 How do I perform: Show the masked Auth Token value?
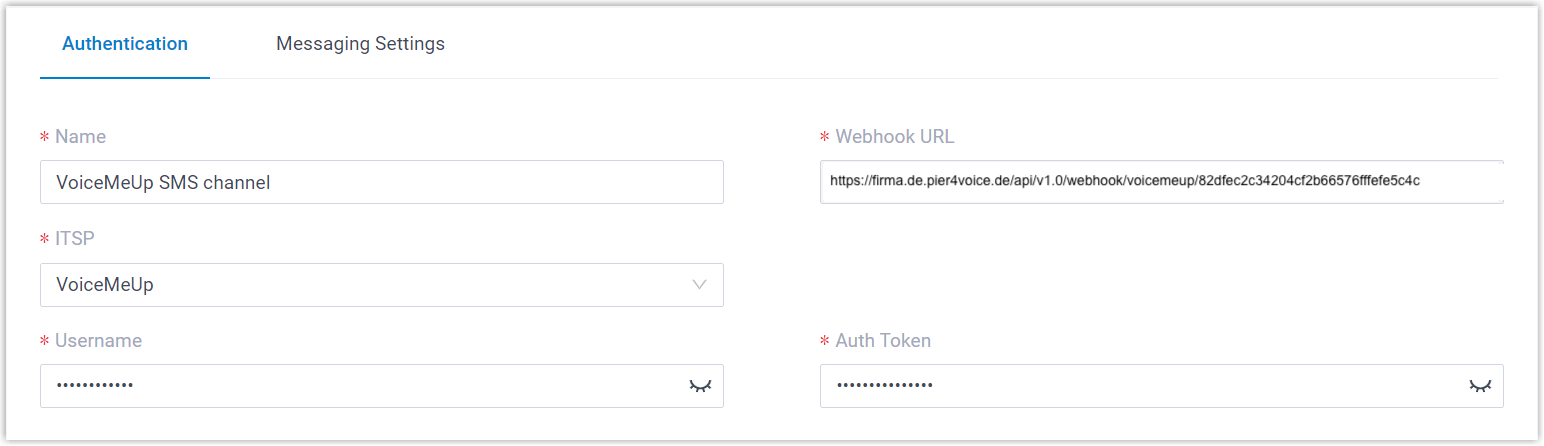coord(1480,386)
